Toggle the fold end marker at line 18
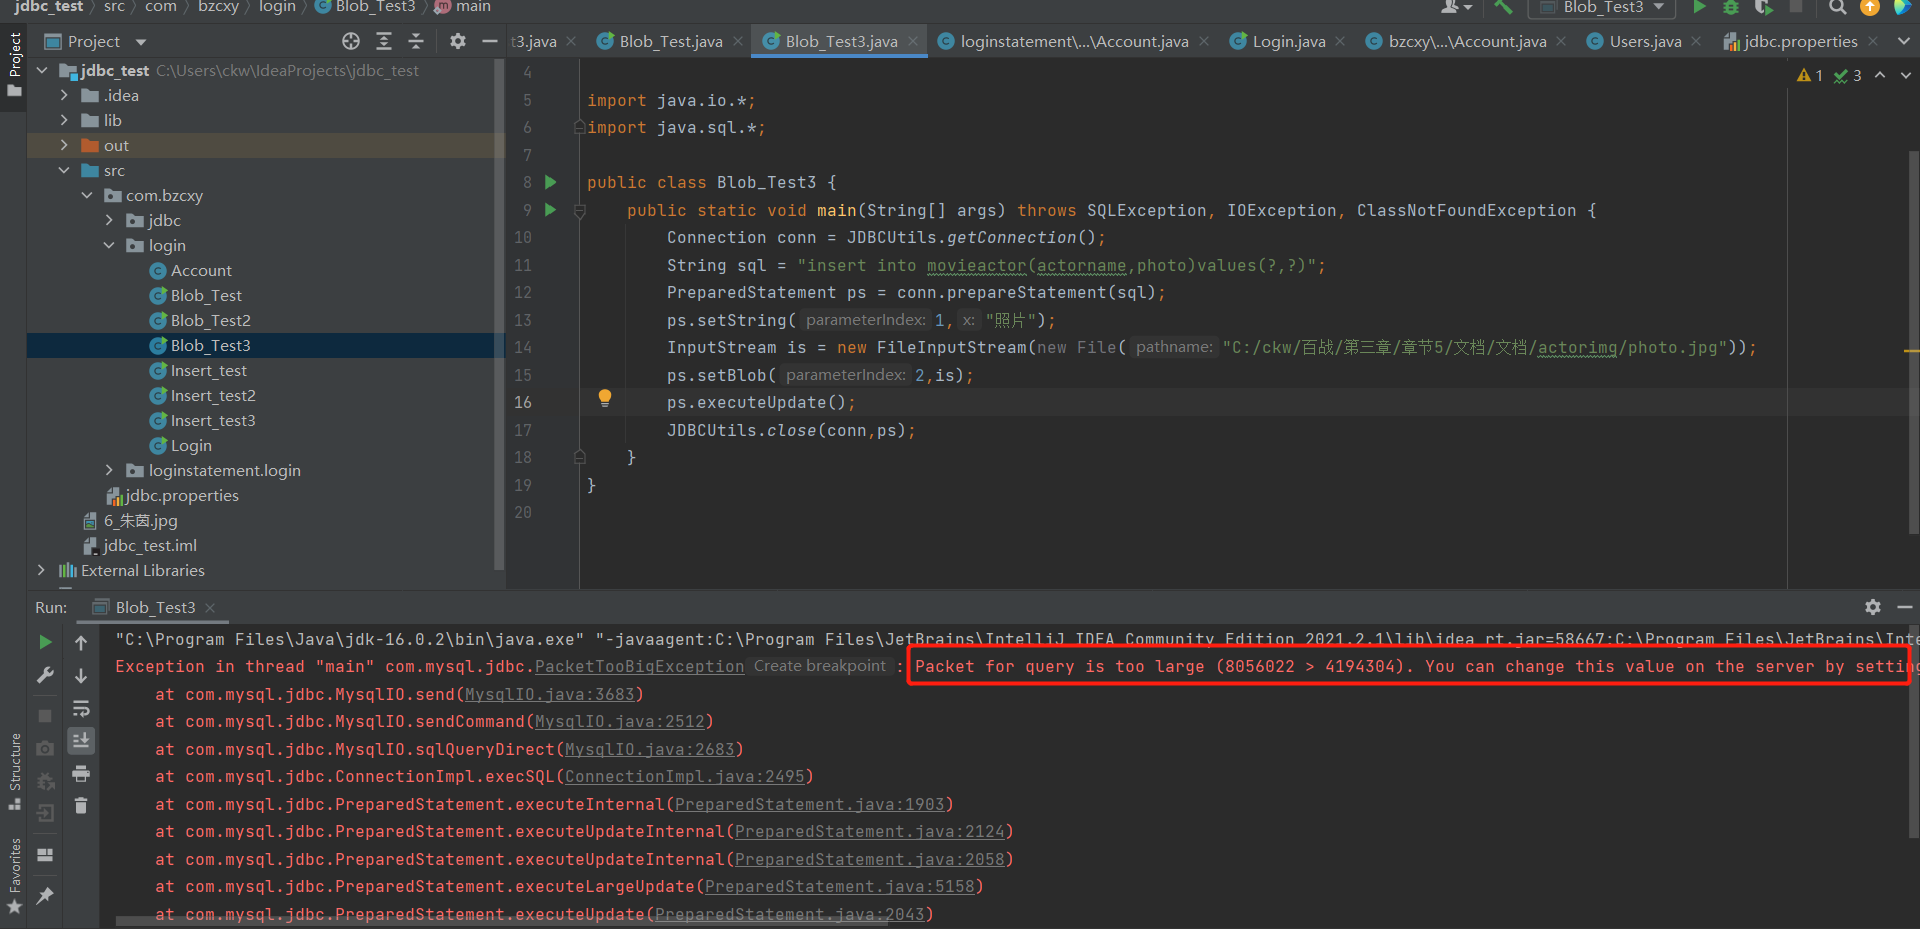 pyautogui.click(x=579, y=457)
